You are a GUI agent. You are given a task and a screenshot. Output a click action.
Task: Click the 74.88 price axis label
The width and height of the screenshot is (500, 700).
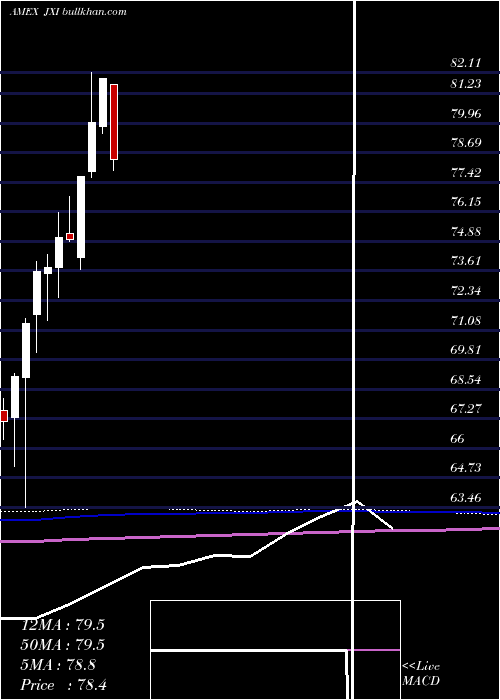pyautogui.click(x=466, y=231)
